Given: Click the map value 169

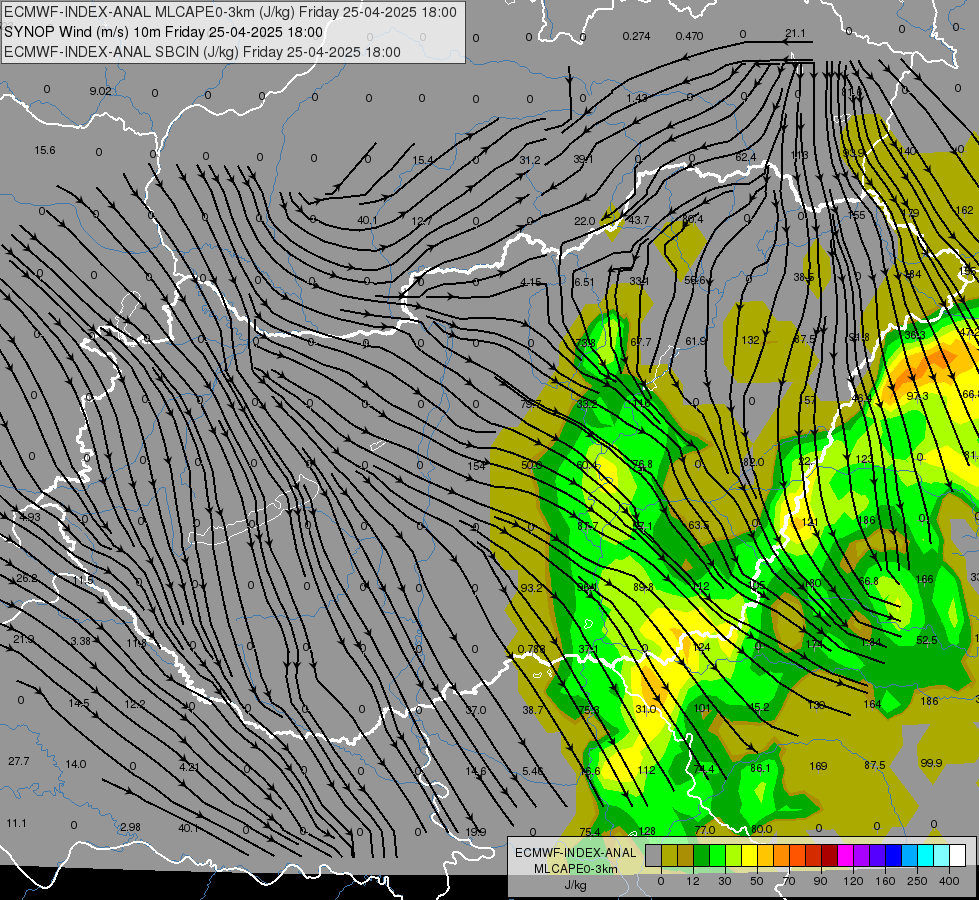Looking at the screenshot, I should click(818, 766).
